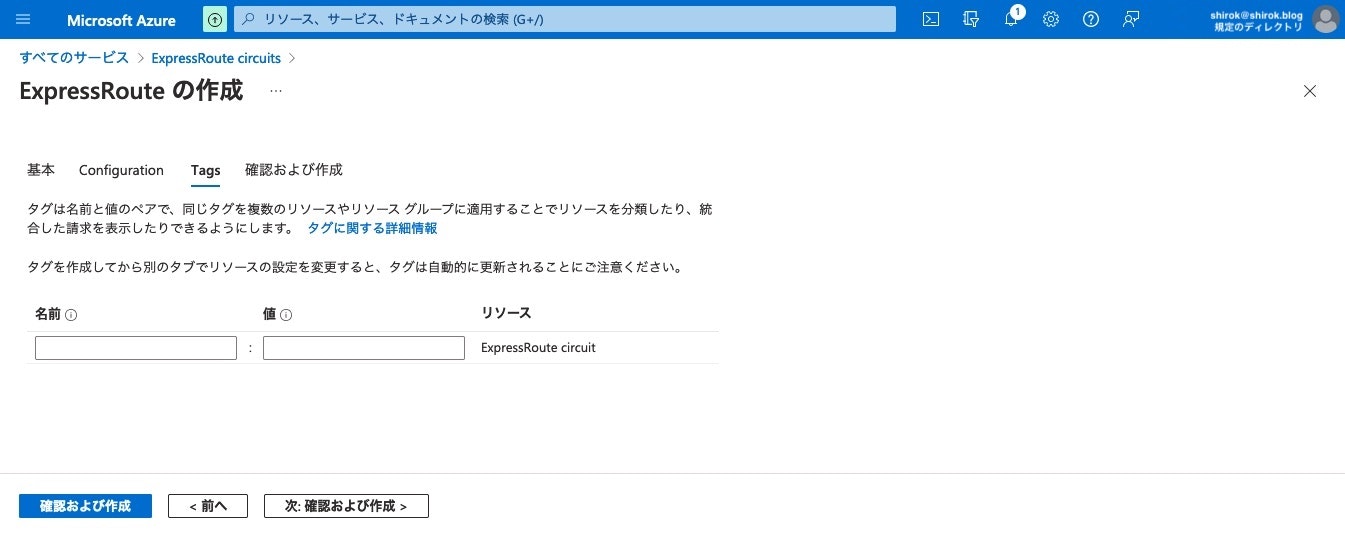Switch to the 基本 tab
Screen dimensions: 1345x536
pyautogui.click(x=41, y=170)
